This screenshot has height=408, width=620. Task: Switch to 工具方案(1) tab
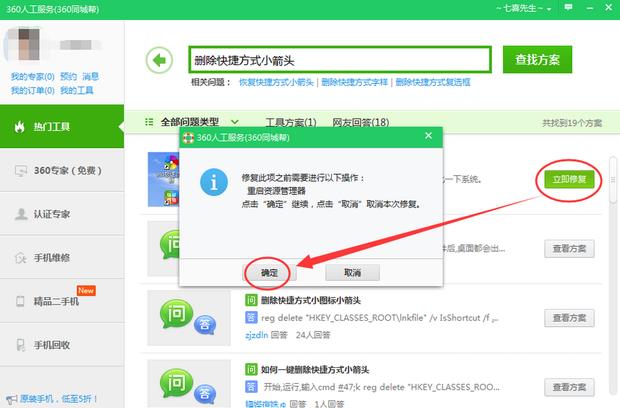(x=291, y=123)
